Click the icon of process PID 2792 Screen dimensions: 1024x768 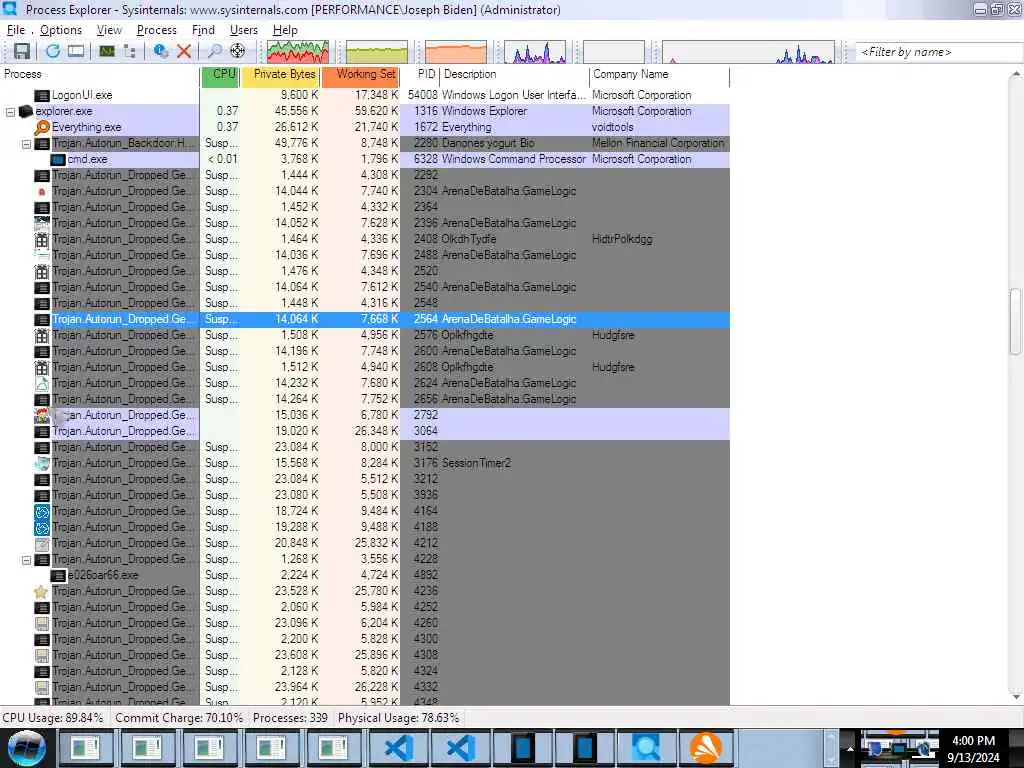point(42,415)
